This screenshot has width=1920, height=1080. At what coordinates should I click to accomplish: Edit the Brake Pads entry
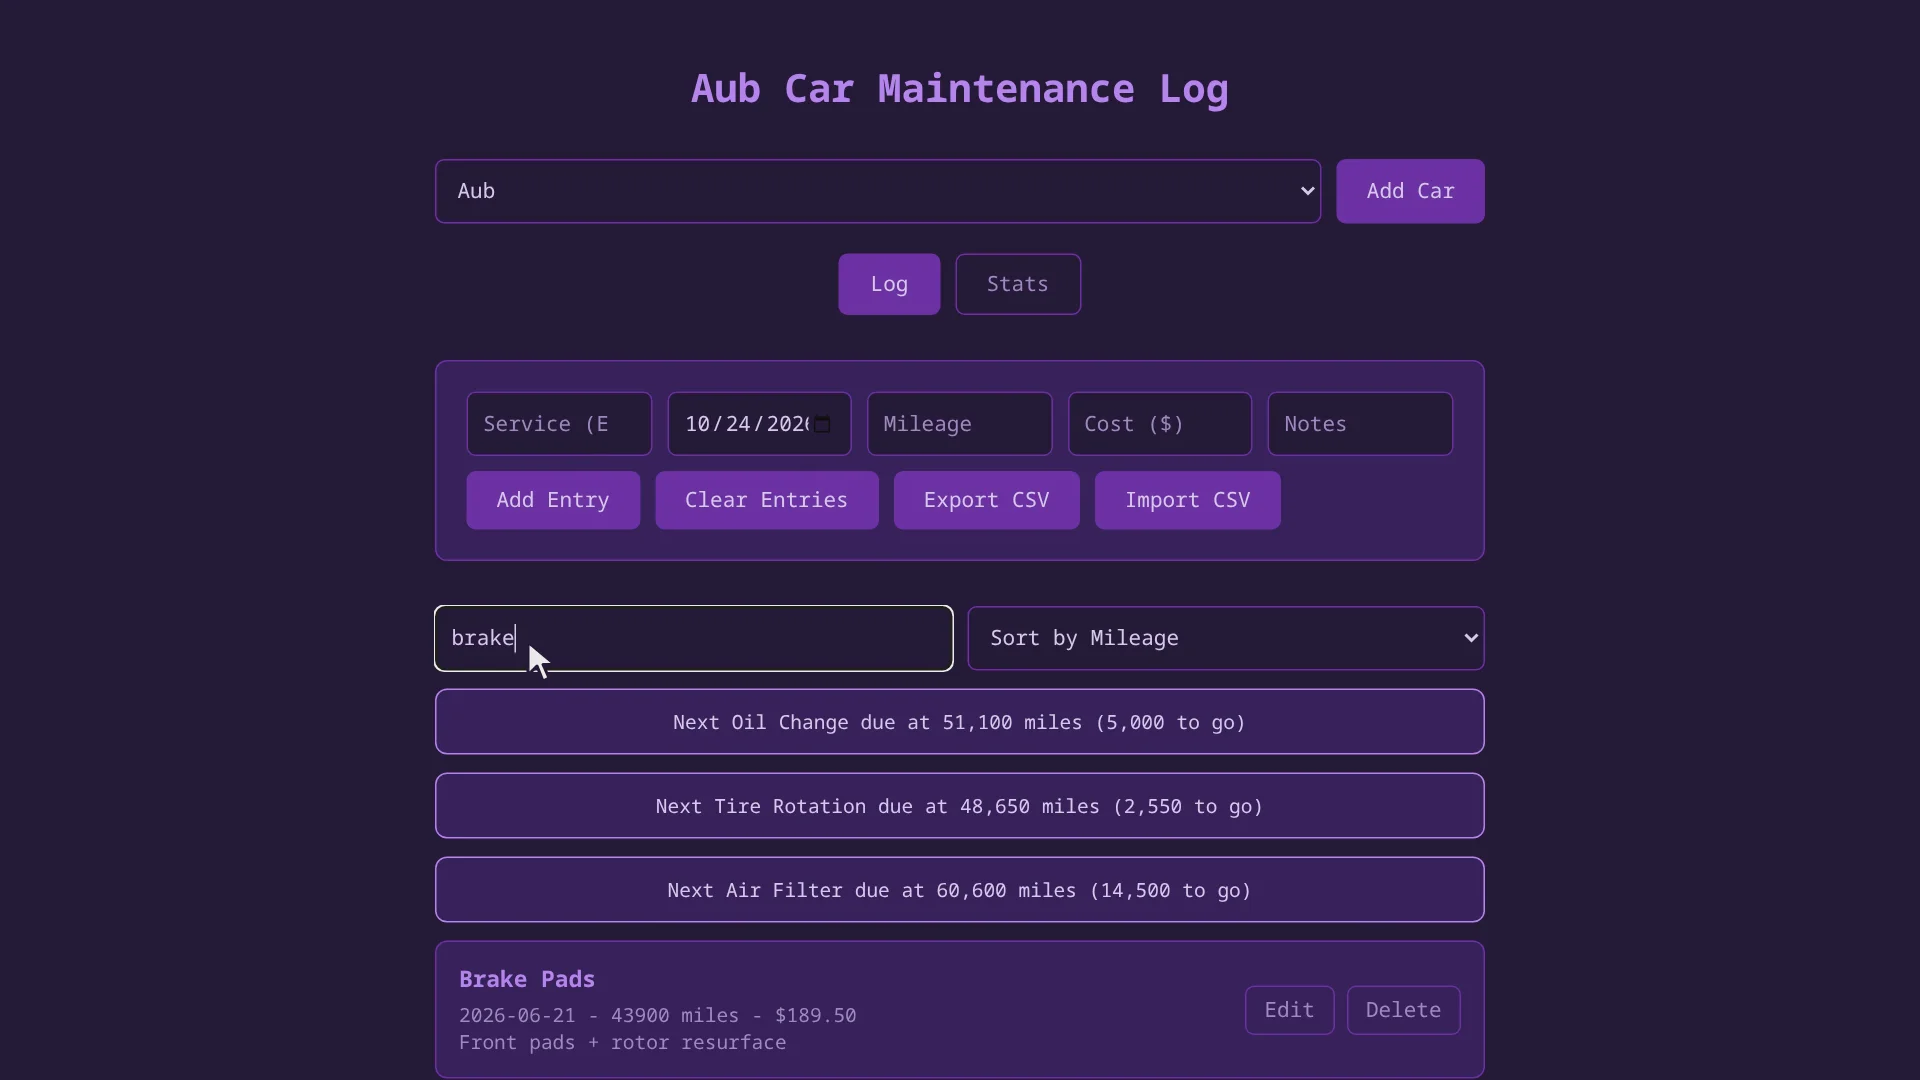point(1289,1010)
